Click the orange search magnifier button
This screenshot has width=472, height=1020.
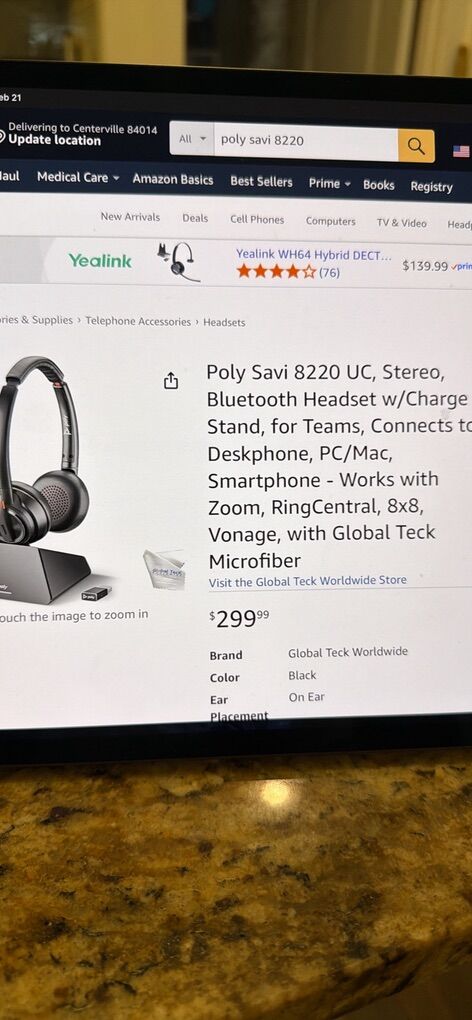pyautogui.click(x=416, y=146)
